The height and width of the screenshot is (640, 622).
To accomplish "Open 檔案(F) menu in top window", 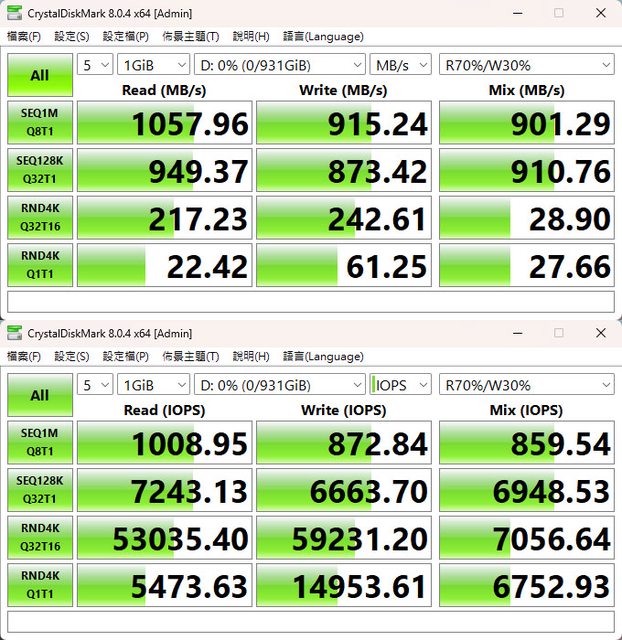I will (x=24, y=36).
